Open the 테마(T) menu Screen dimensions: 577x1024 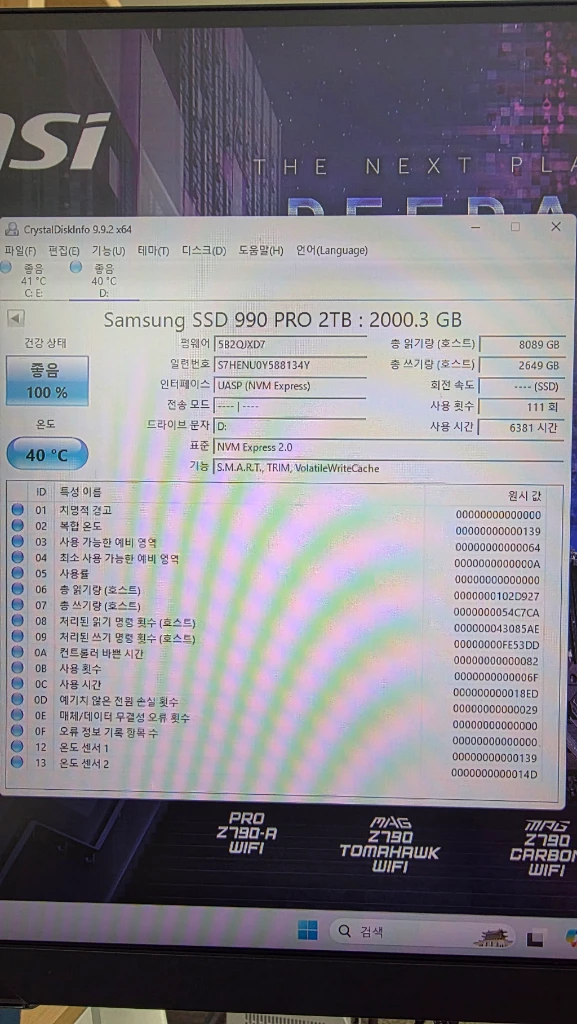pos(153,251)
